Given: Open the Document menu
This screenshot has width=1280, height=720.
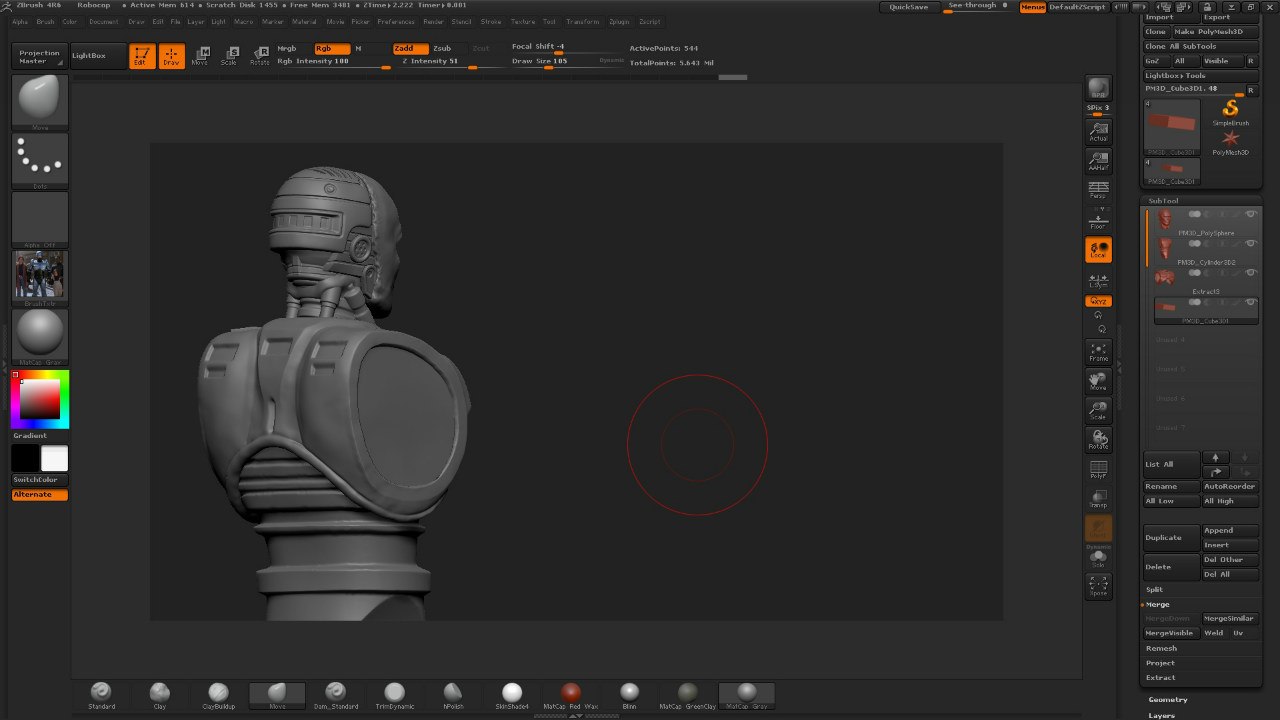Looking at the screenshot, I should pos(104,21).
